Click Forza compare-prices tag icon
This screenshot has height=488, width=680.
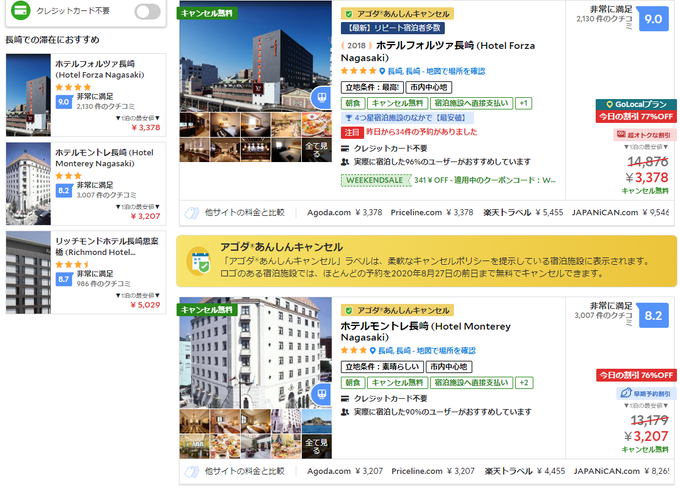click(x=192, y=213)
